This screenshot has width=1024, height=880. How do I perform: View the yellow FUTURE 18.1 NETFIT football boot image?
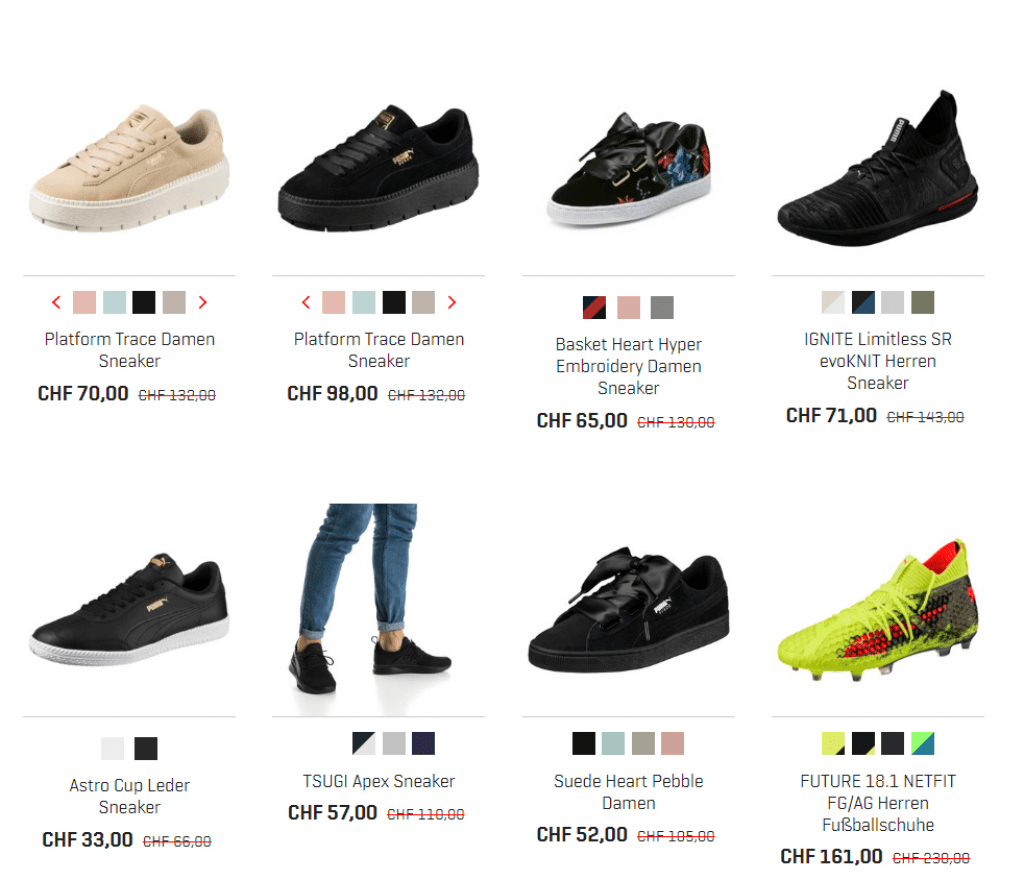[x=878, y=610]
